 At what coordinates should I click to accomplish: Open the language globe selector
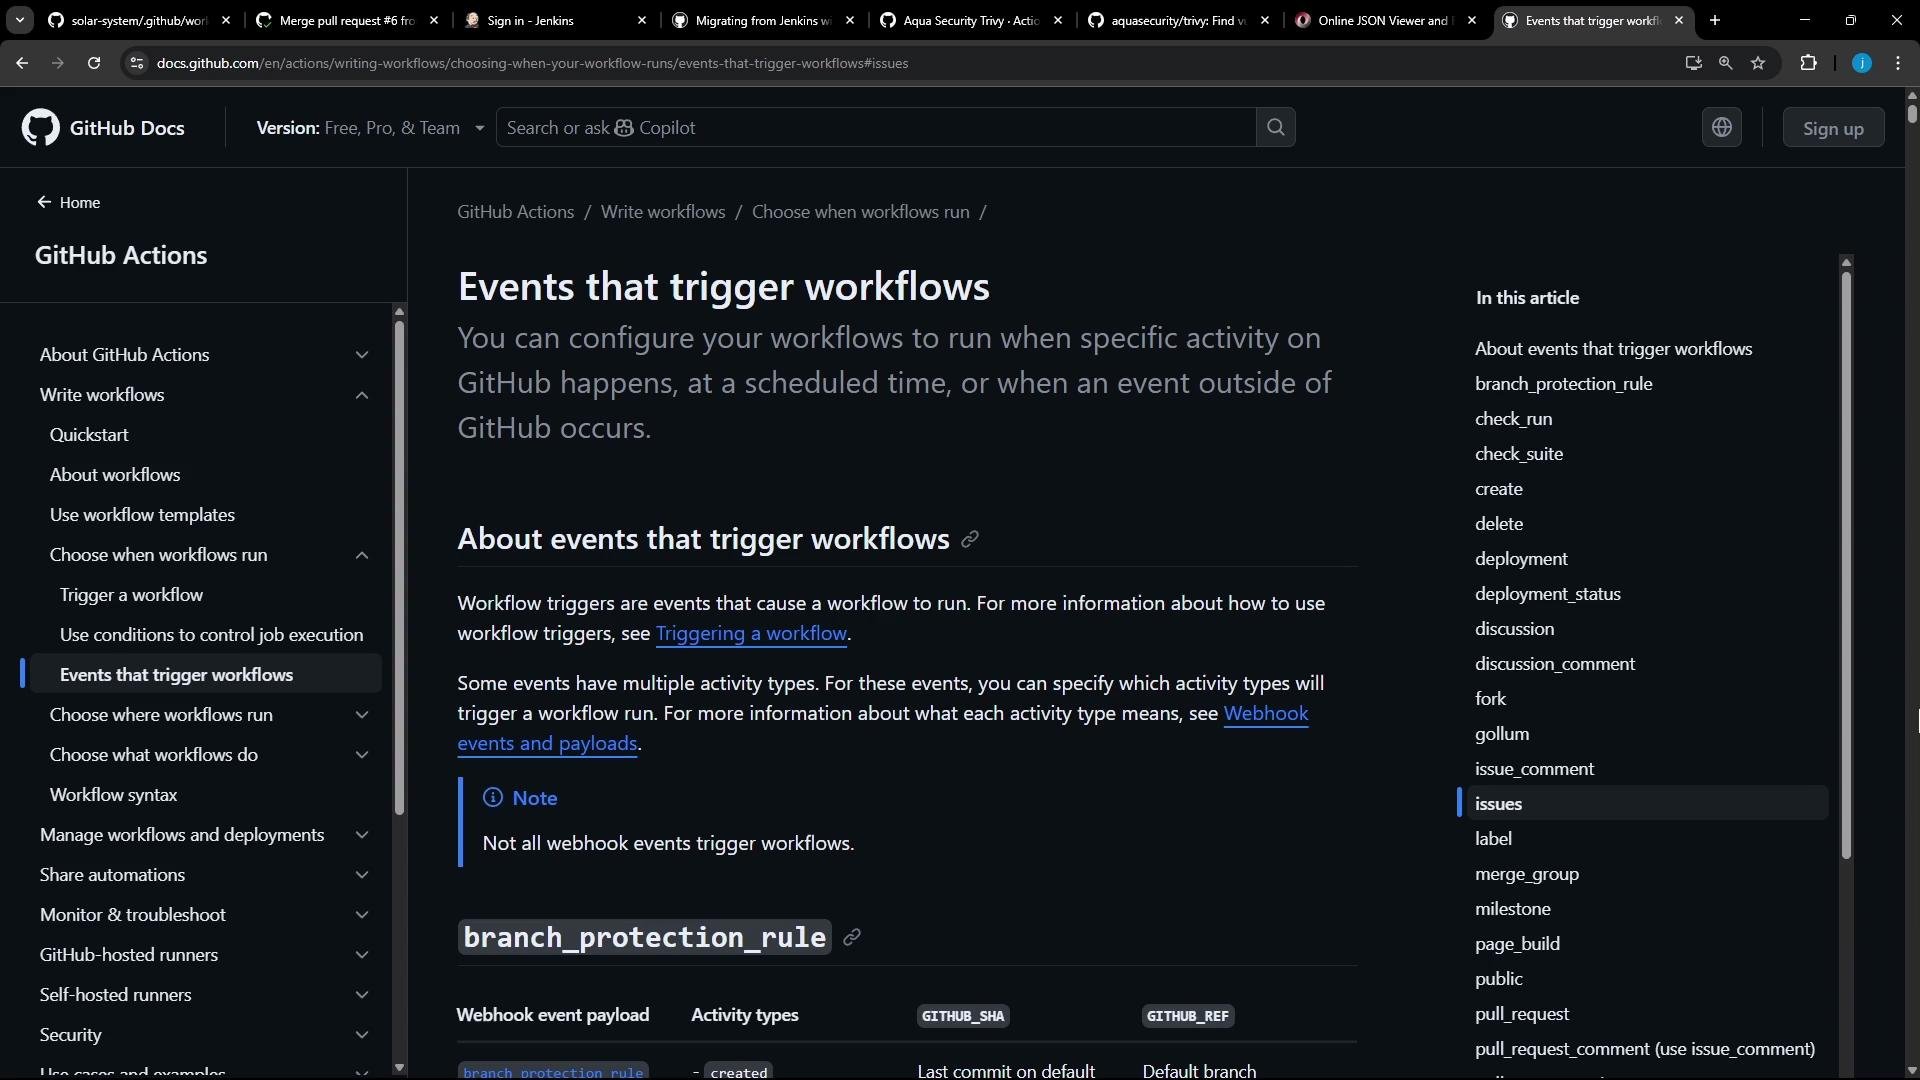pyautogui.click(x=1722, y=127)
